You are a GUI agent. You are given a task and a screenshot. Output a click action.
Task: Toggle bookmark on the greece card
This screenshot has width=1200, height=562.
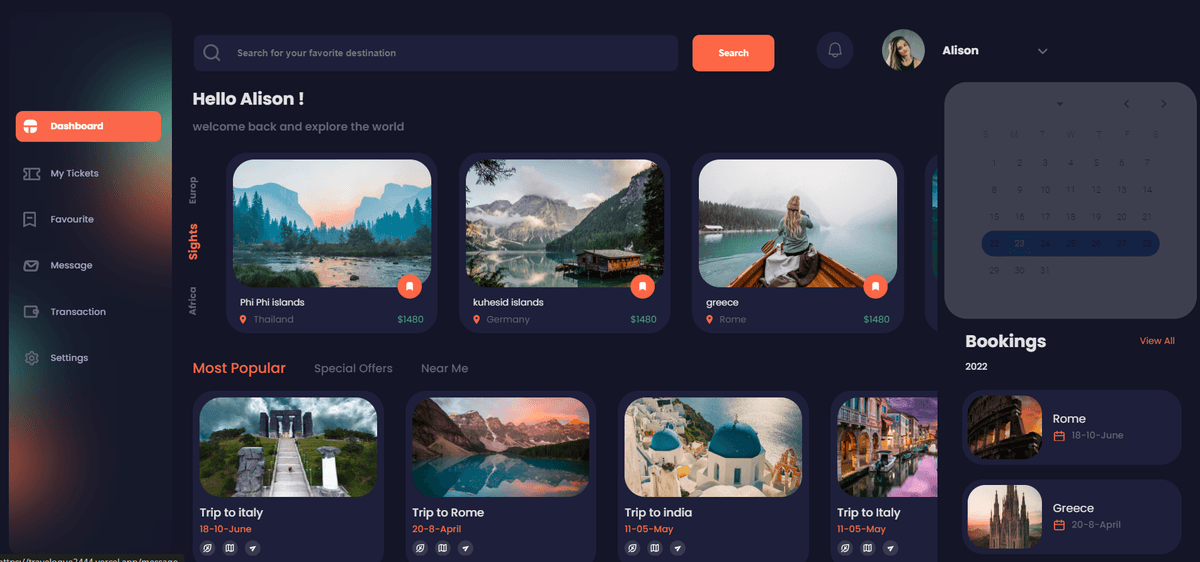(x=875, y=287)
